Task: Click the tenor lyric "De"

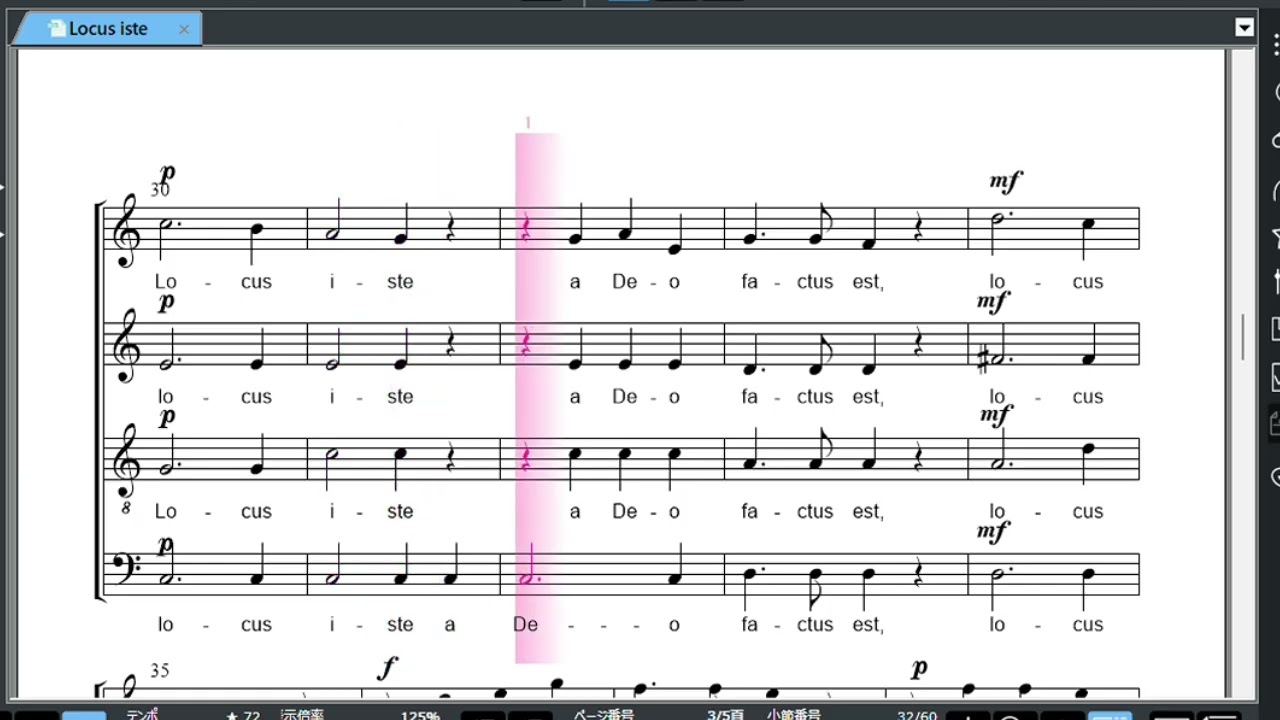Action: click(625, 511)
